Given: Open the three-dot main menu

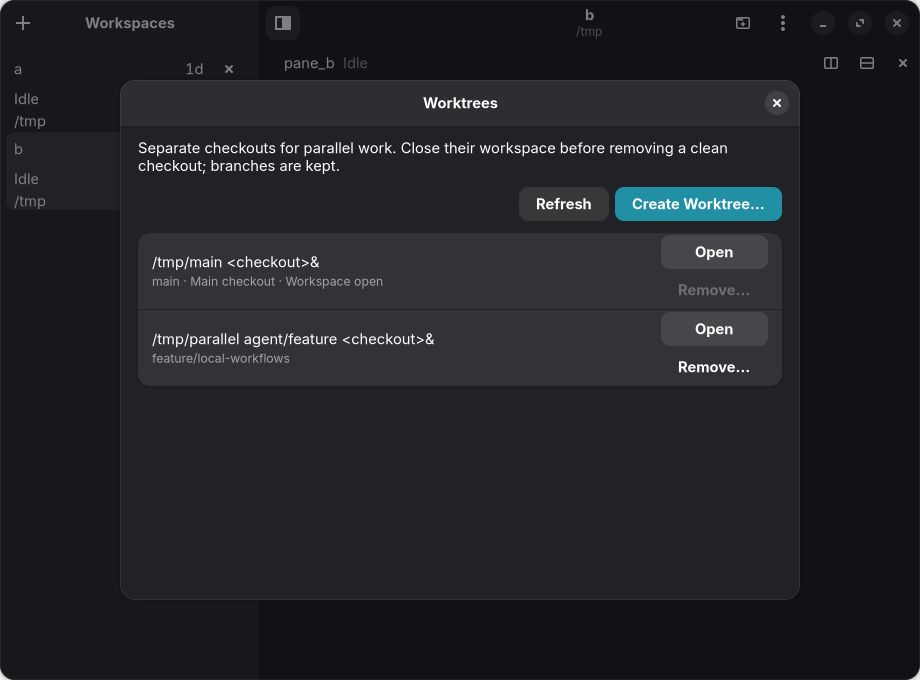Looking at the screenshot, I should pos(783,23).
